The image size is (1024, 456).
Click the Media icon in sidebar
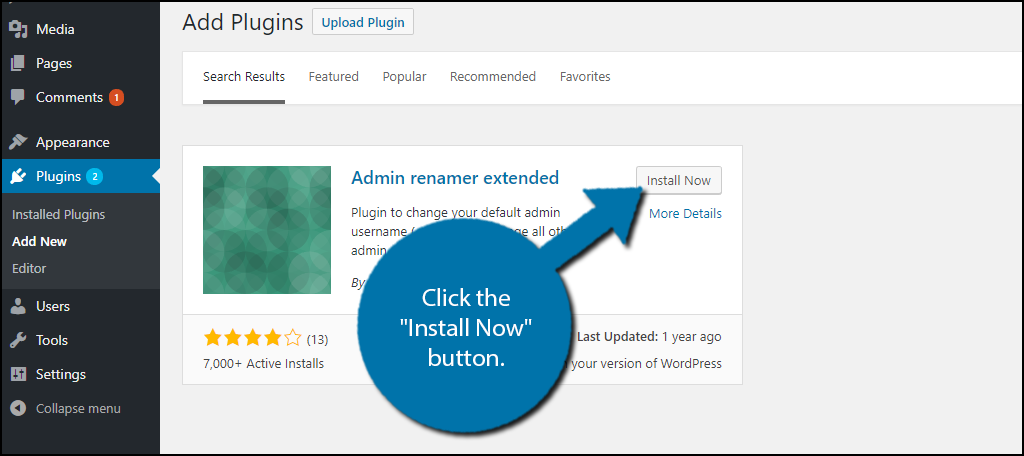click(18, 29)
